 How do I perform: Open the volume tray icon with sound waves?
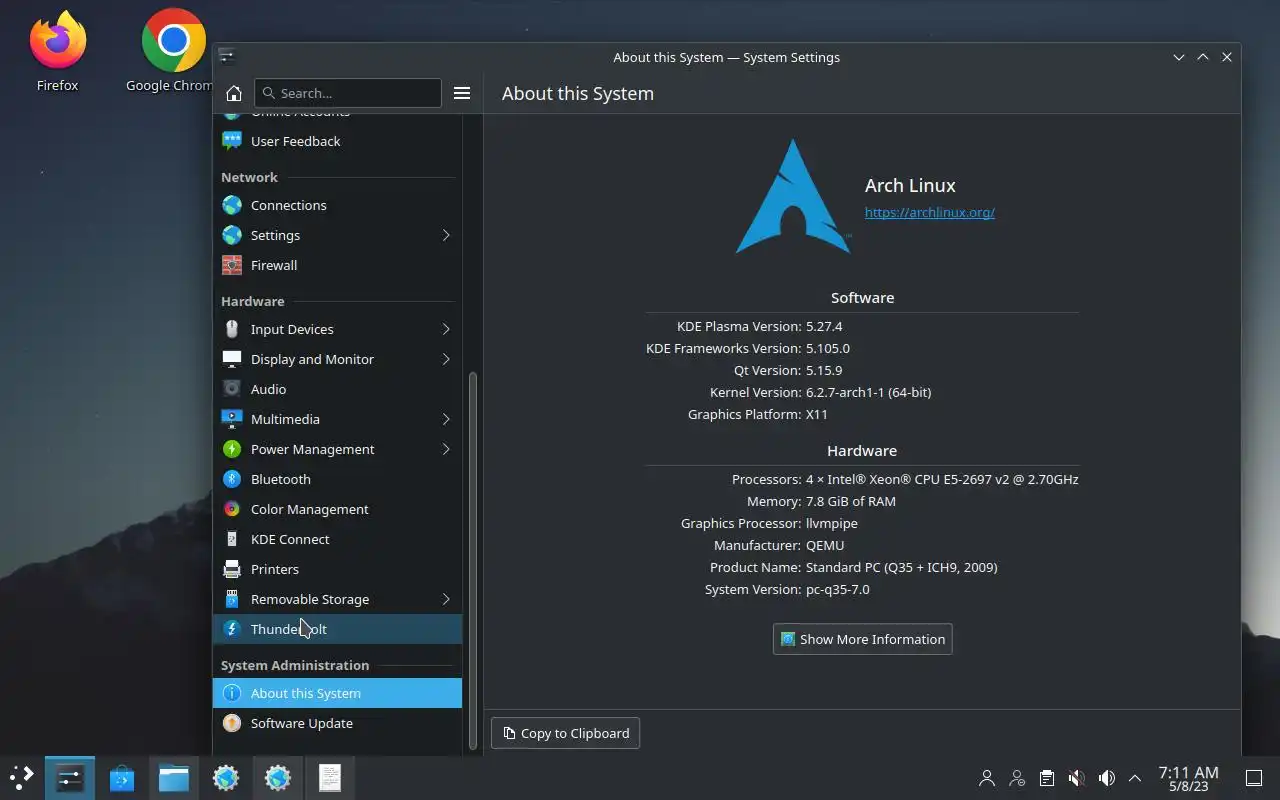coord(1106,777)
